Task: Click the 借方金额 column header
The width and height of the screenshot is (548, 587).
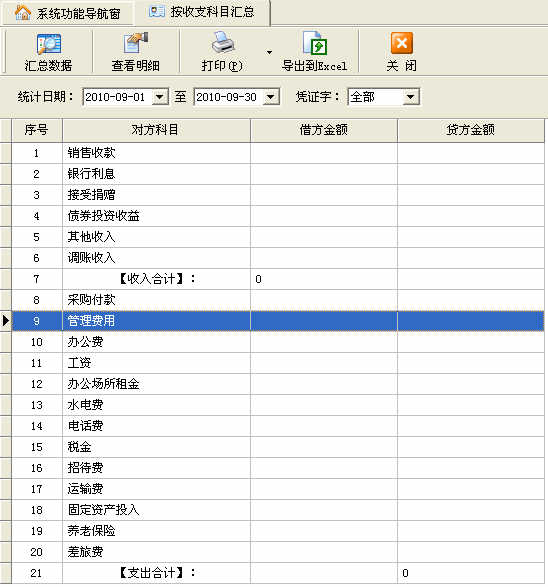Action: (324, 130)
